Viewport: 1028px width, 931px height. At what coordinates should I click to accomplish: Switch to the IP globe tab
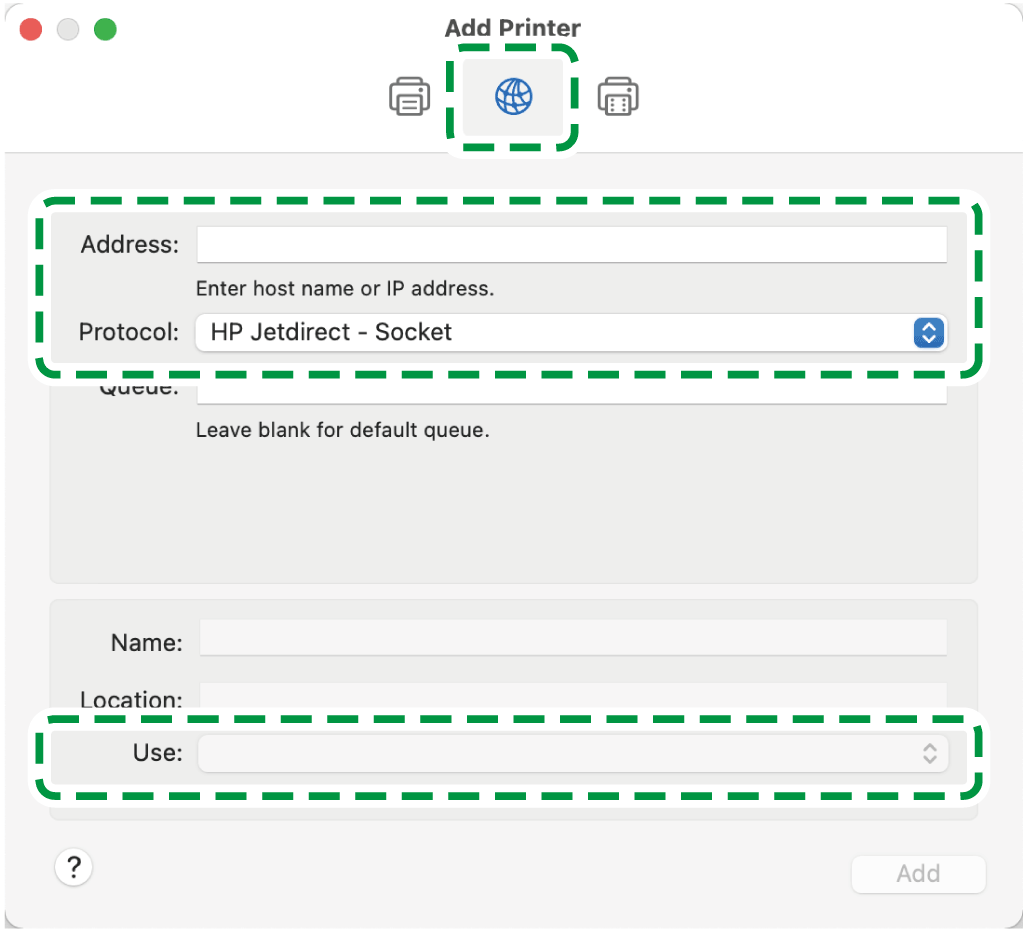click(x=514, y=97)
